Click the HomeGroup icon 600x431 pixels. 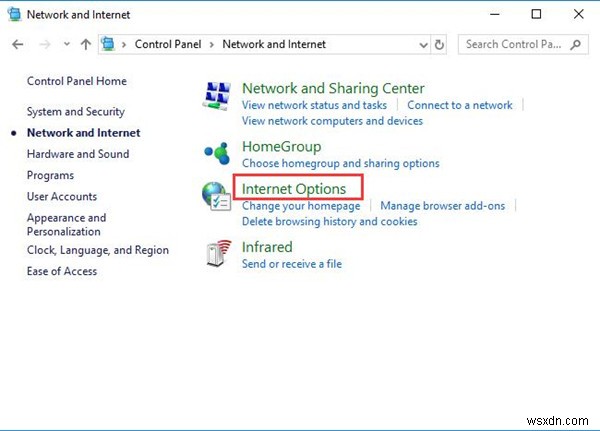217,153
